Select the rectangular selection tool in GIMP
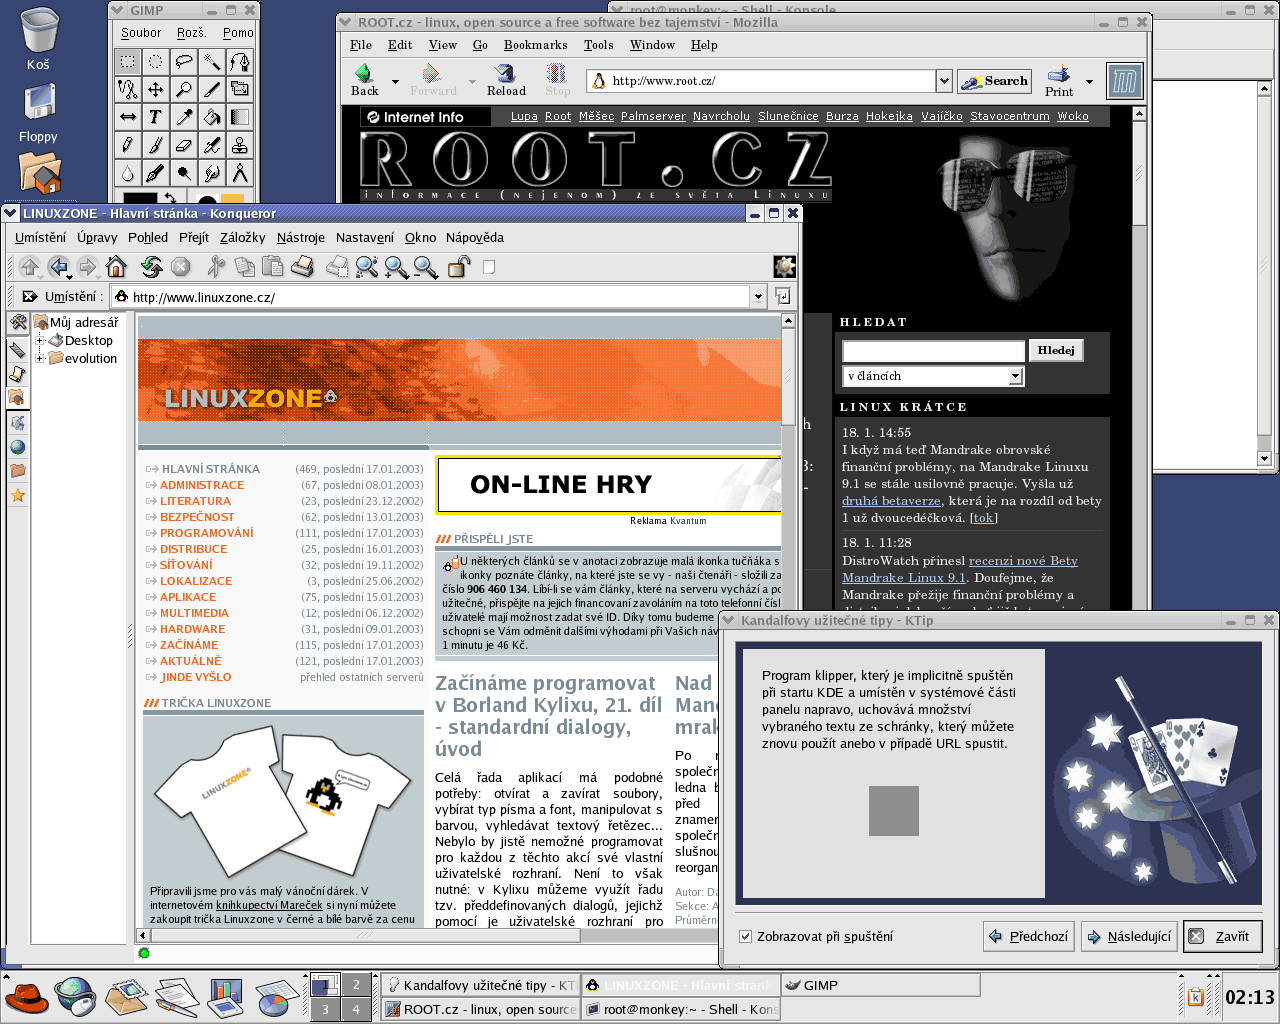This screenshot has height=1024, width=1280. click(x=128, y=62)
